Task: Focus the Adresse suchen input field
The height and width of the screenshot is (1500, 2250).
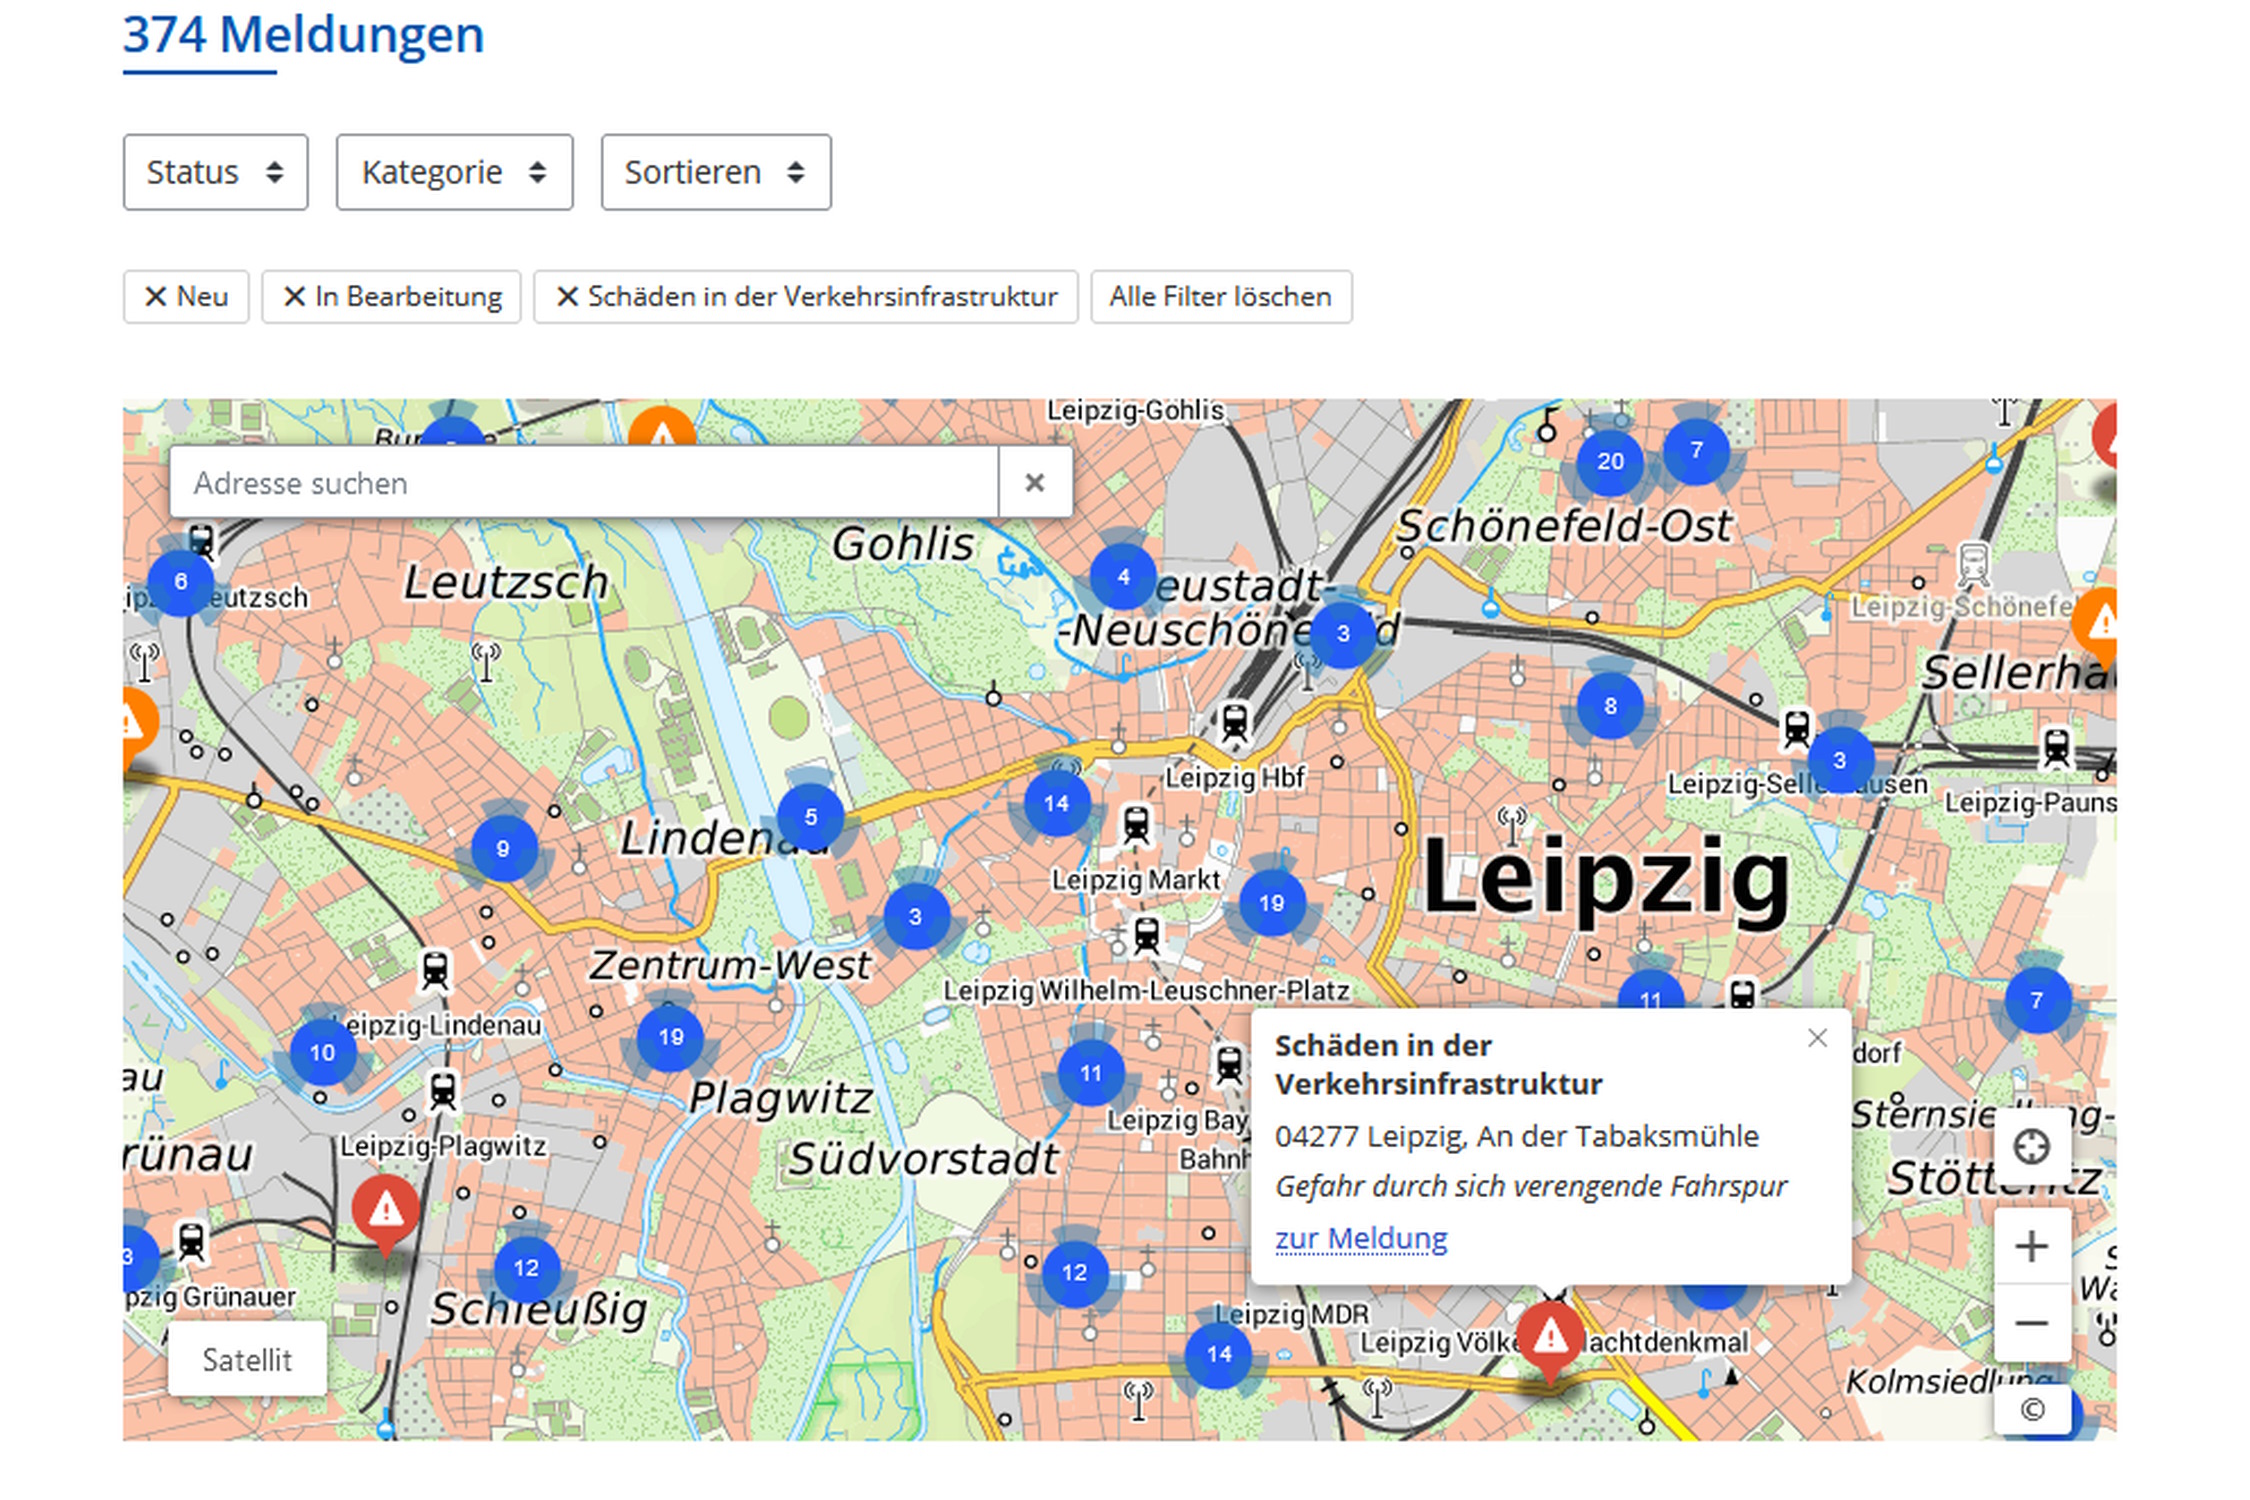Action: pyautogui.click(x=583, y=483)
